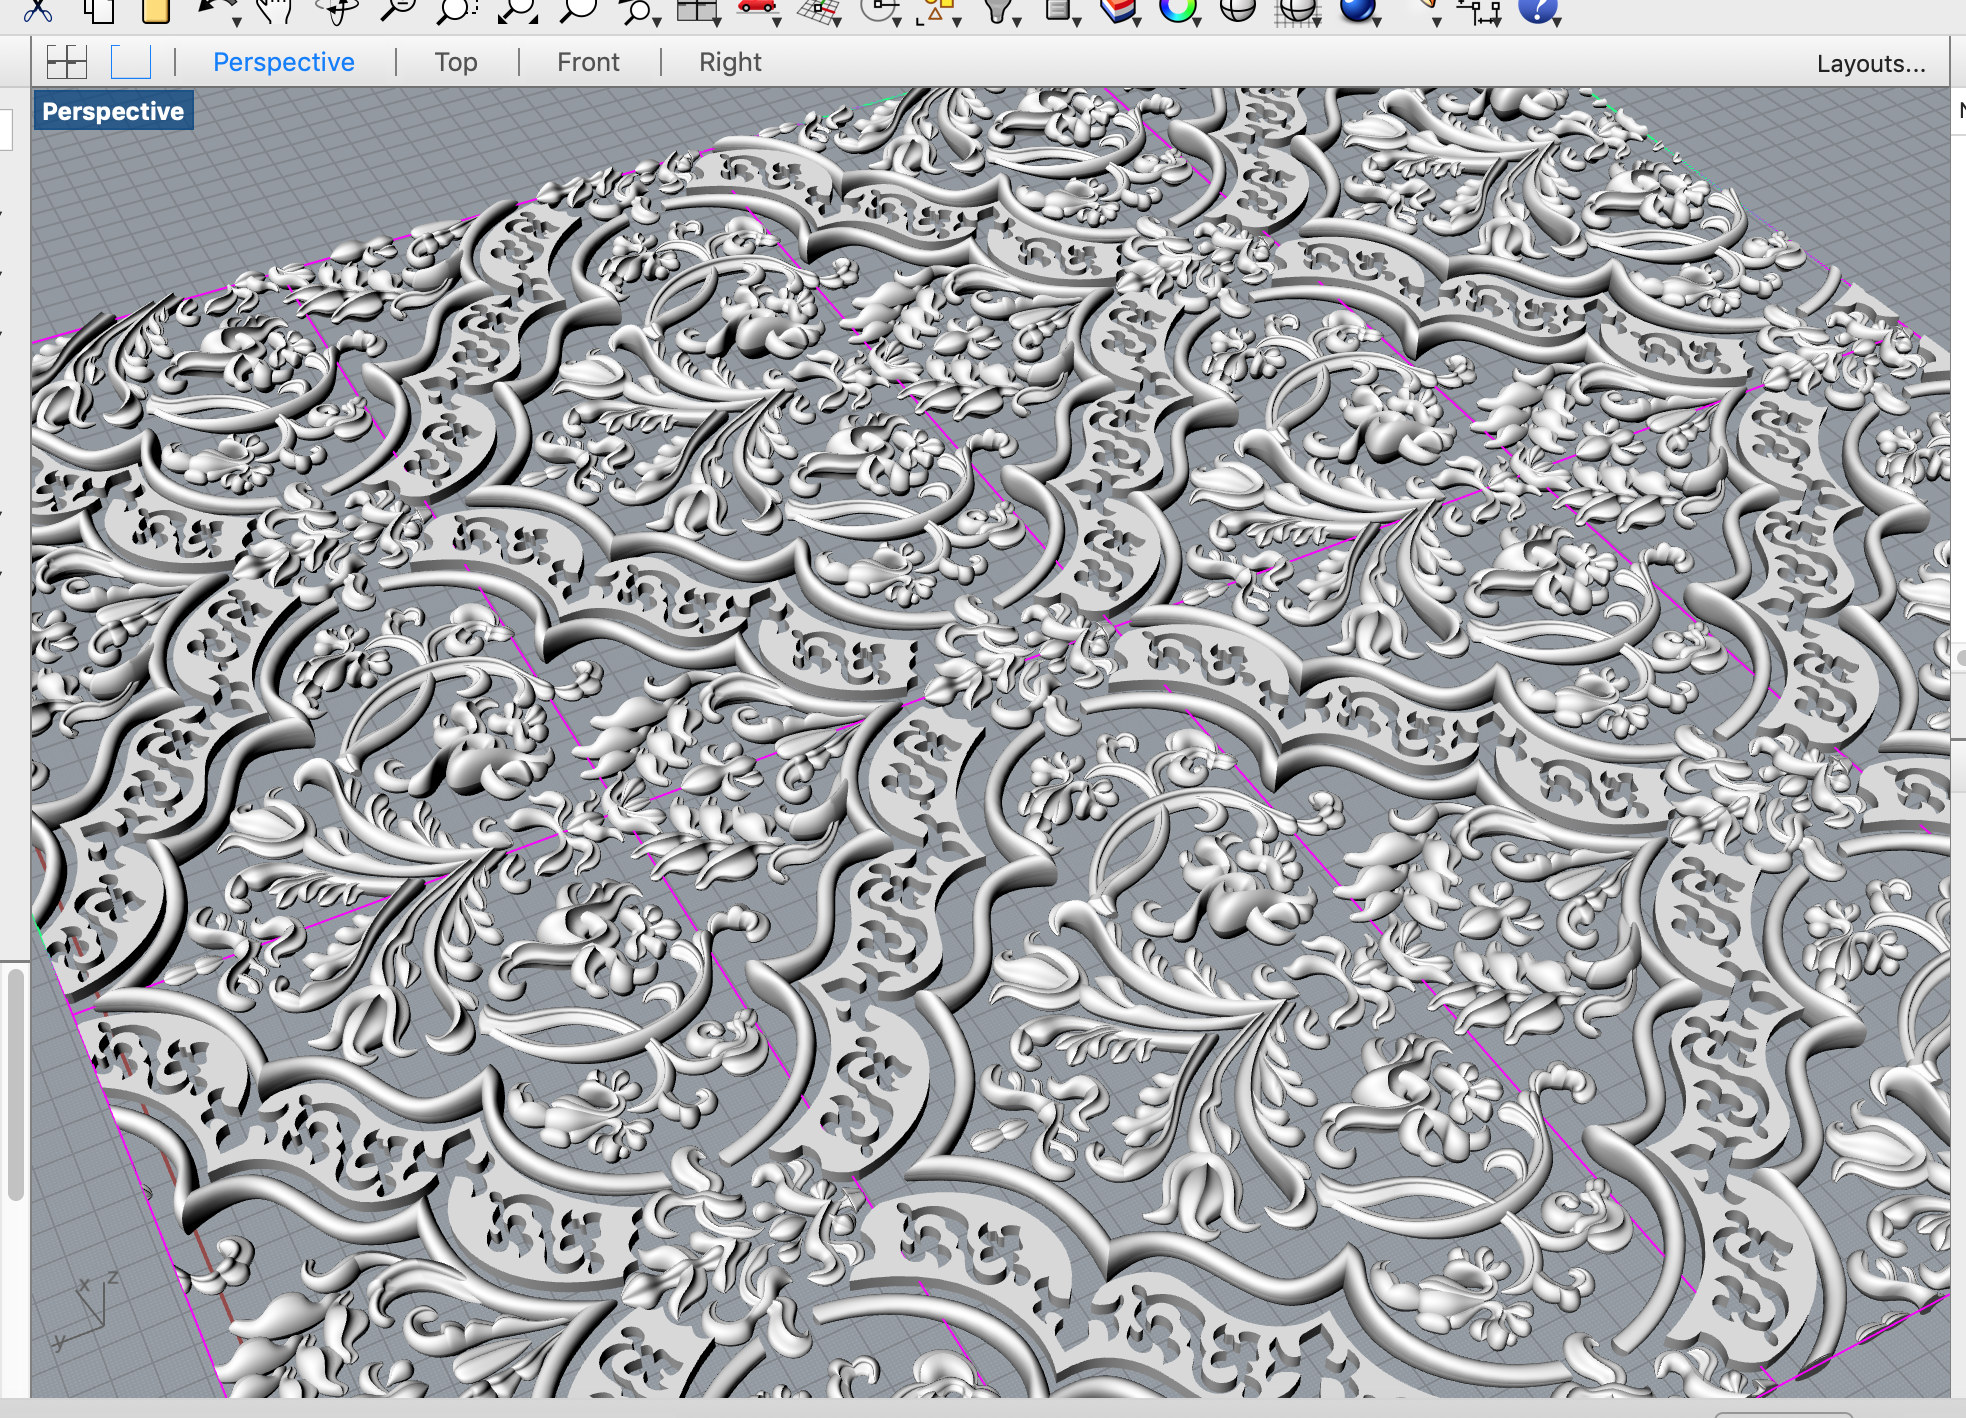This screenshot has height=1418, width=1966.
Task: Click the Zoom Extents icon
Action: pos(518,10)
